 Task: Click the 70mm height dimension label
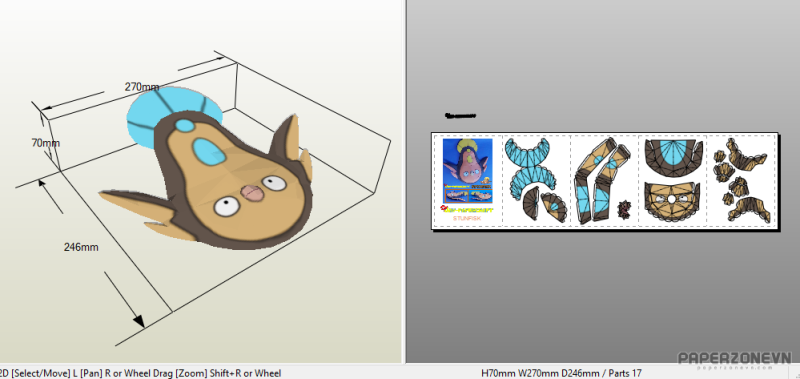pos(46,143)
